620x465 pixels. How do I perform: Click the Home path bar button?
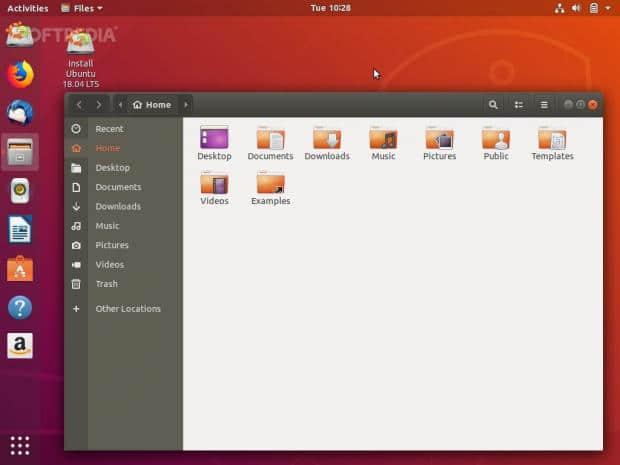[152, 104]
